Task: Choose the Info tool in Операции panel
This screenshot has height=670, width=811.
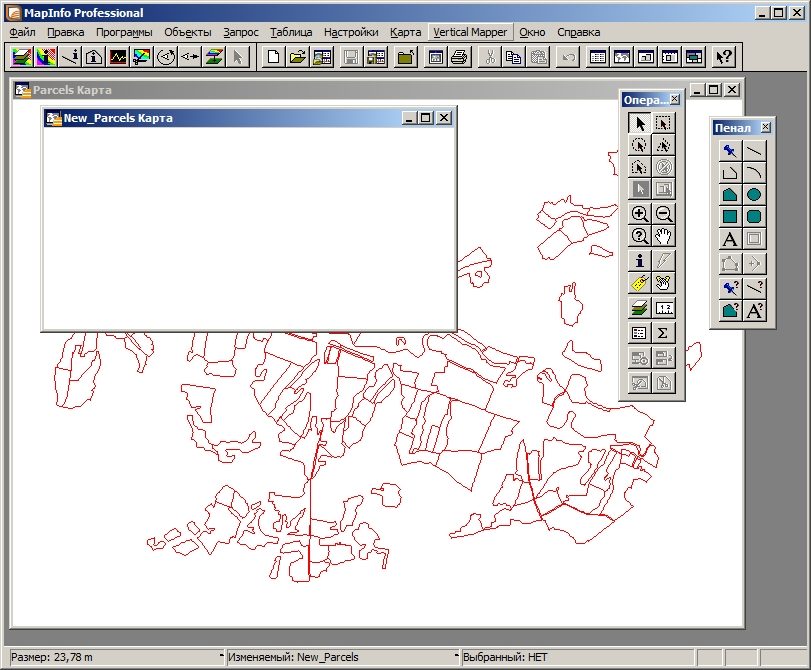Action: 639,260
